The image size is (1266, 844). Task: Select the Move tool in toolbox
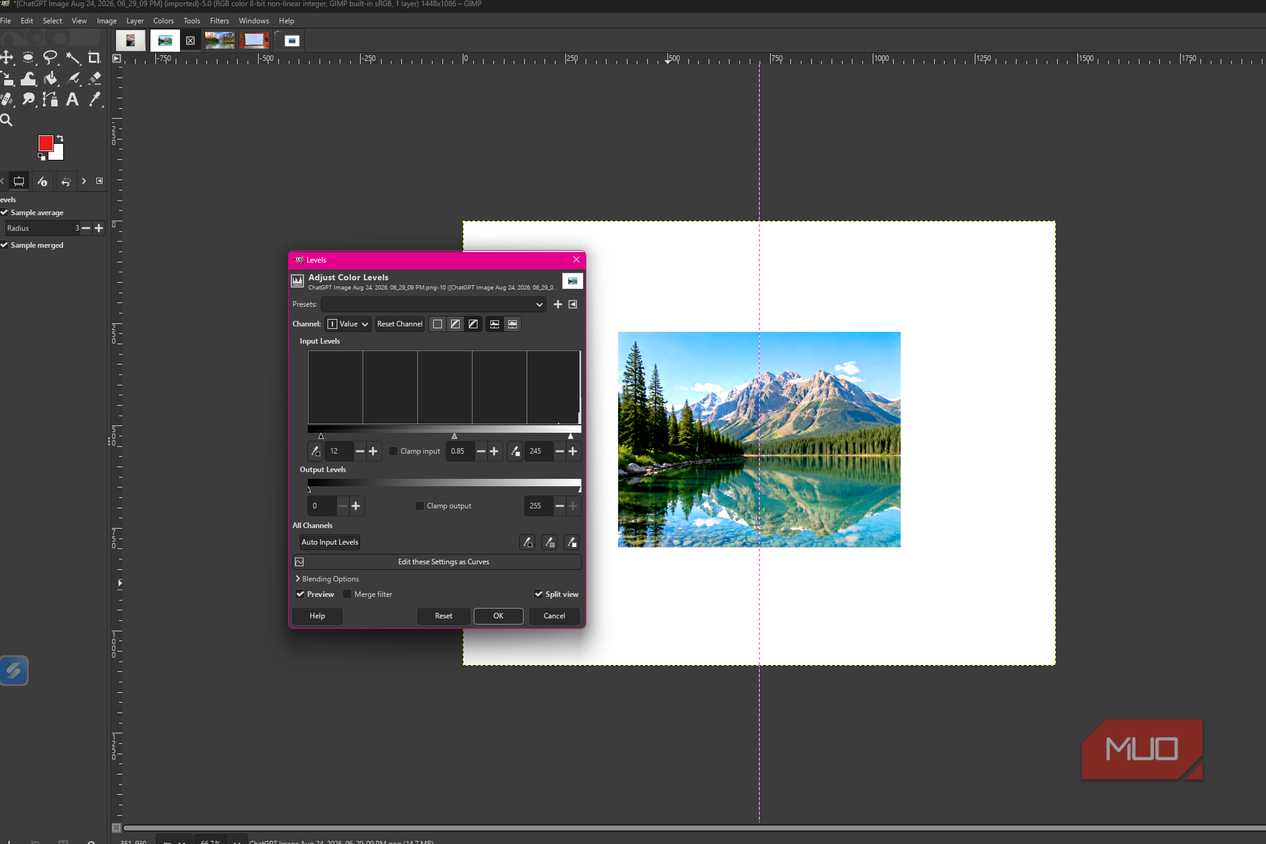click(7, 58)
